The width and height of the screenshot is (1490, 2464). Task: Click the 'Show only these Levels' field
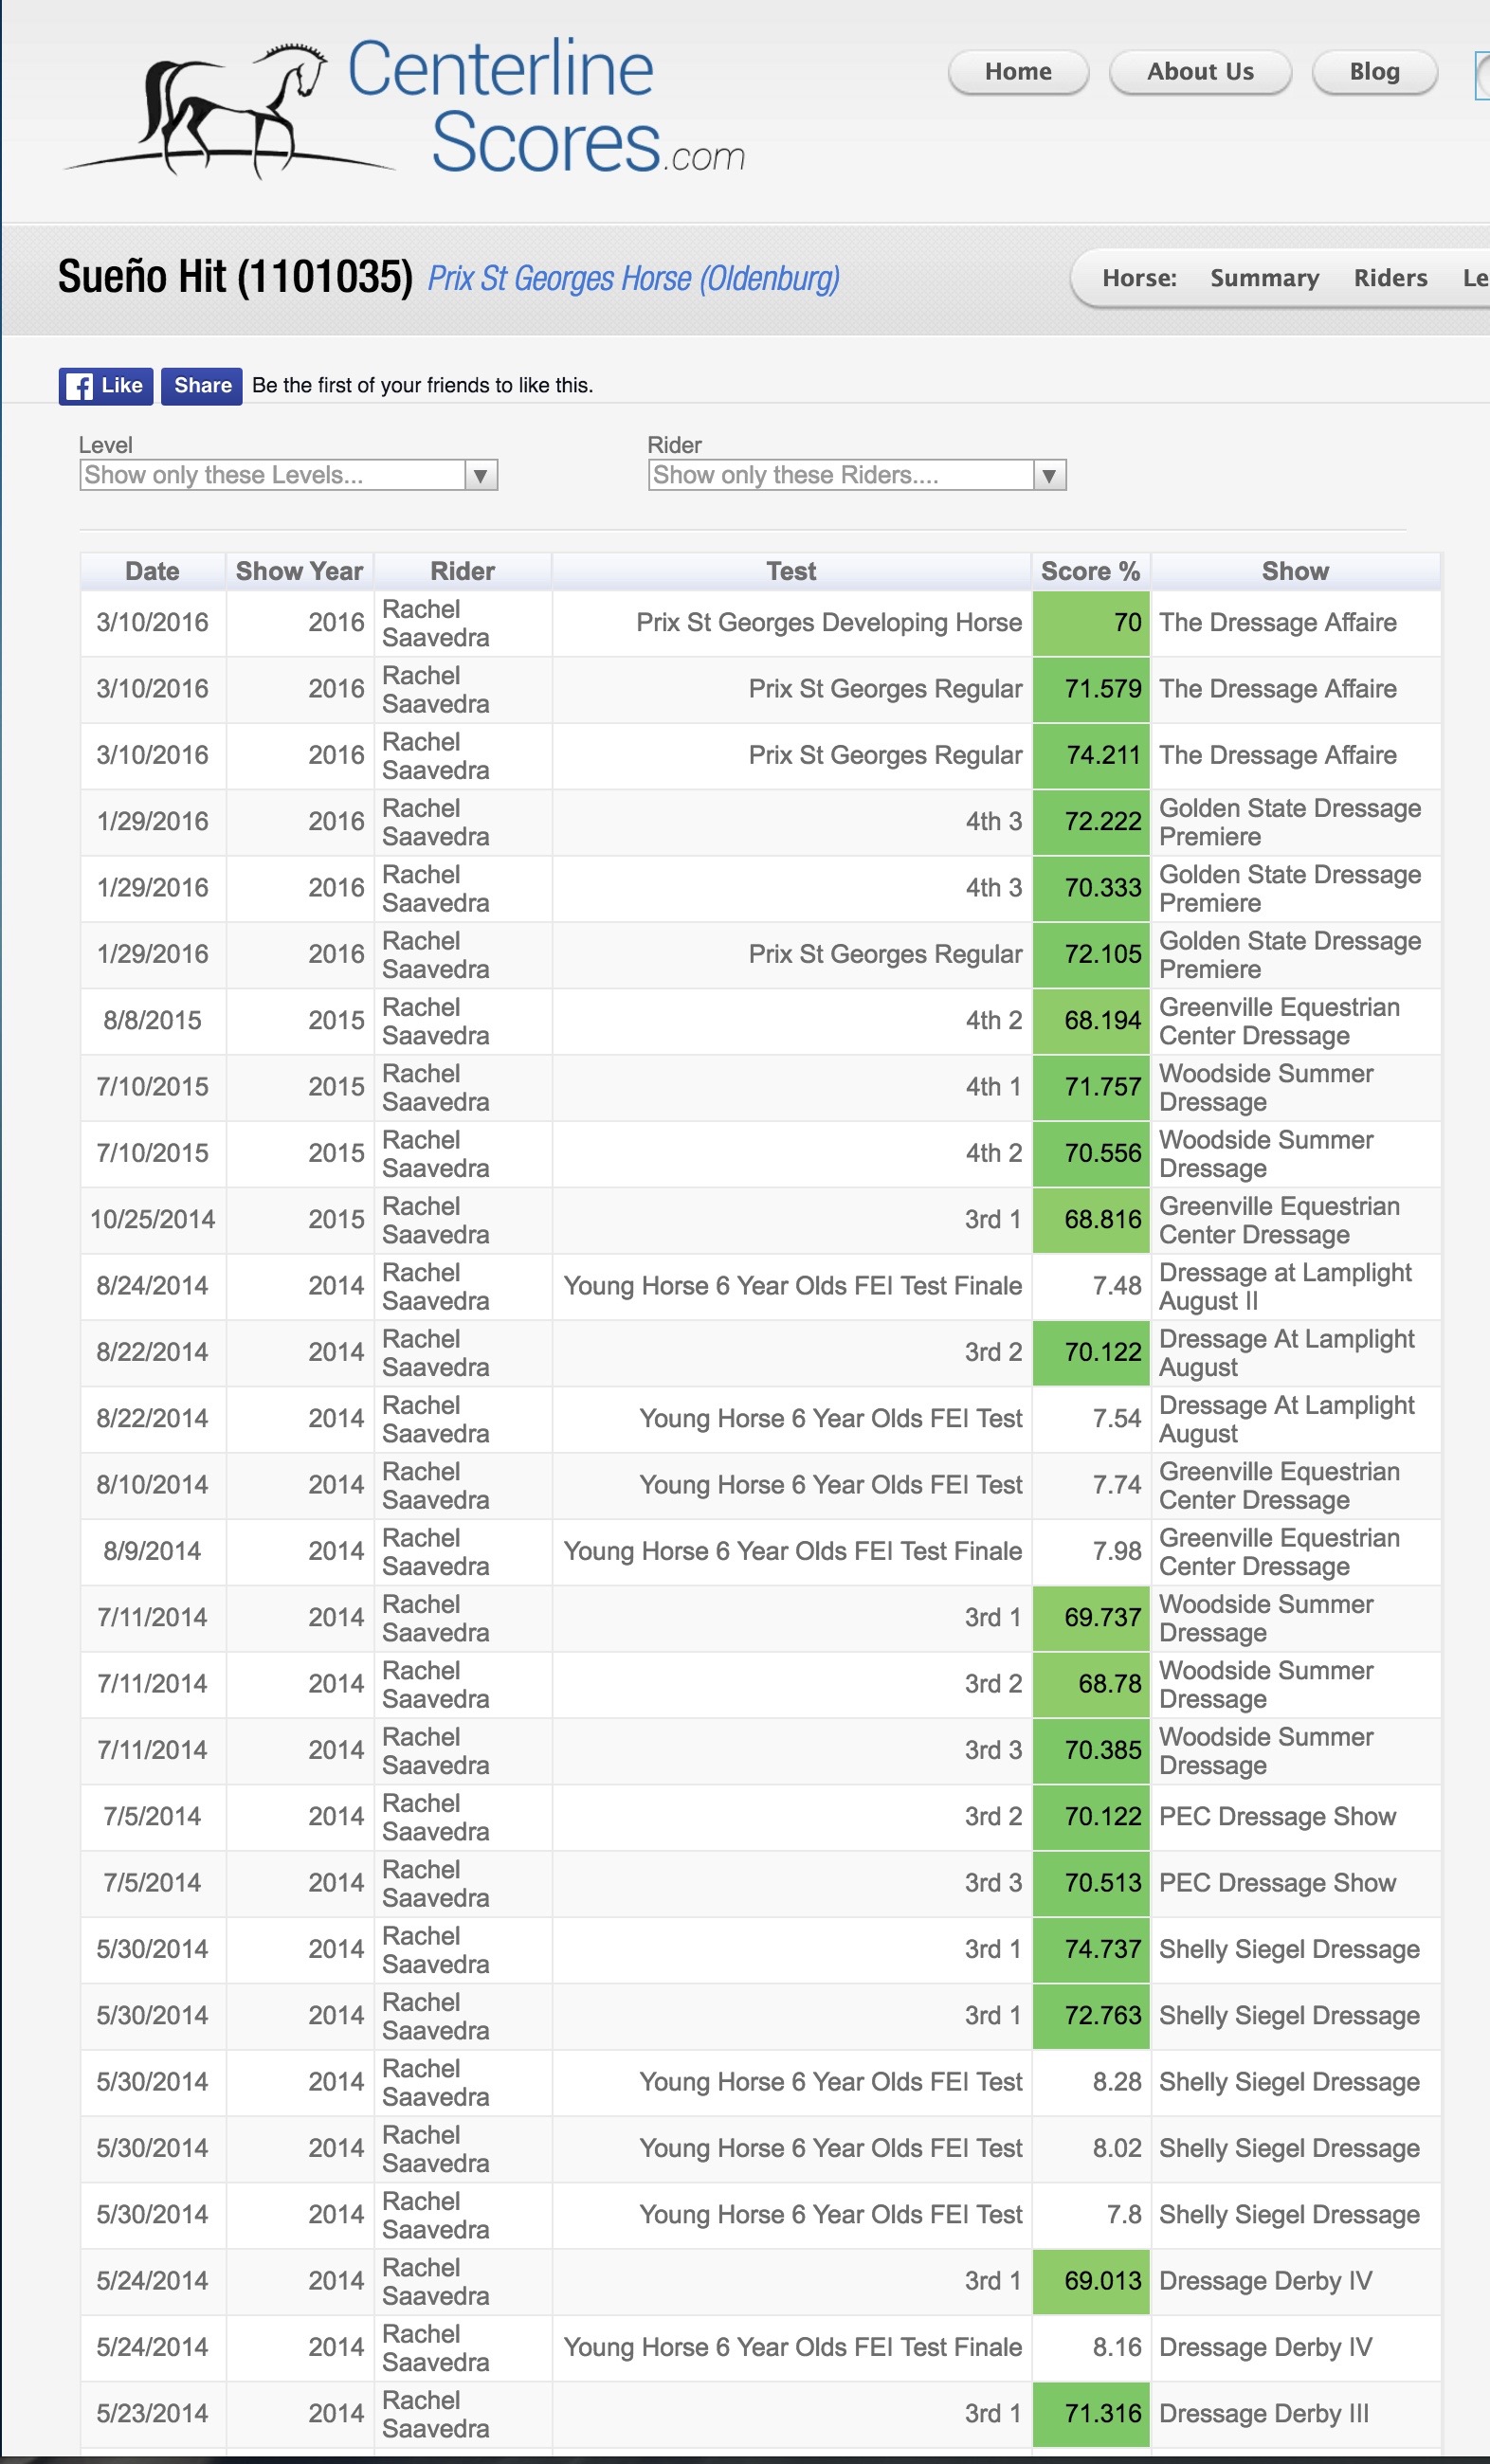point(272,475)
